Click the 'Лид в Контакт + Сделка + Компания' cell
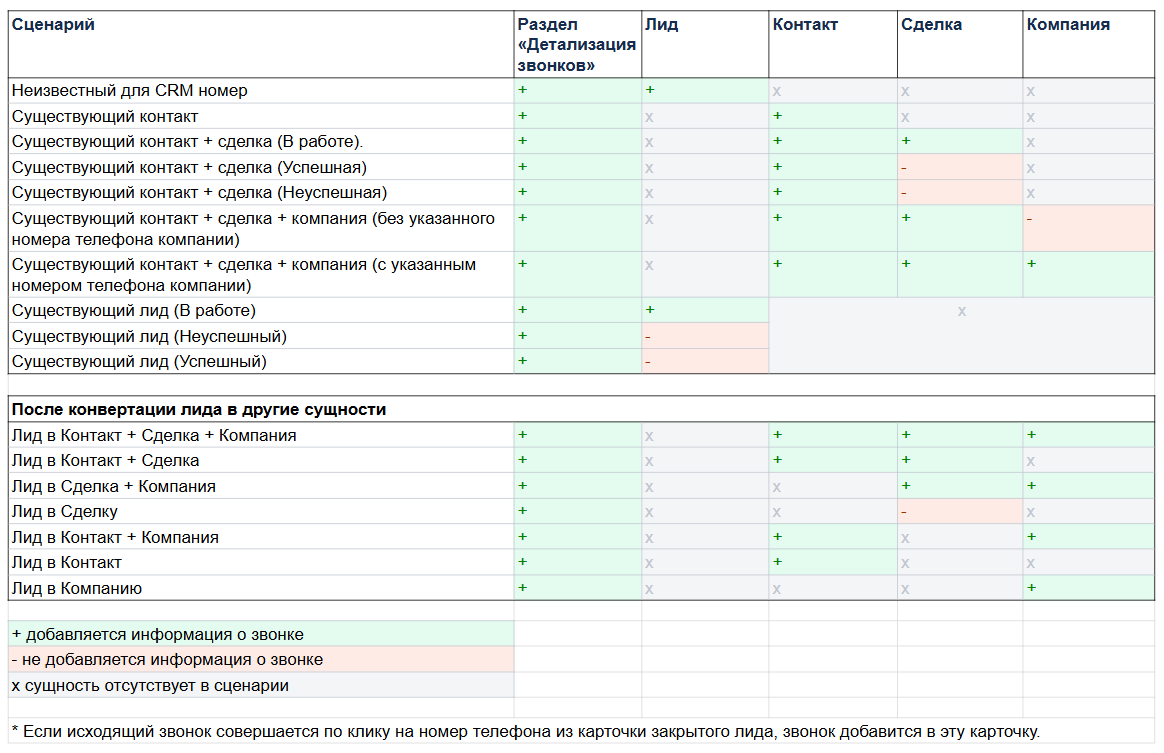 tap(154, 435)
